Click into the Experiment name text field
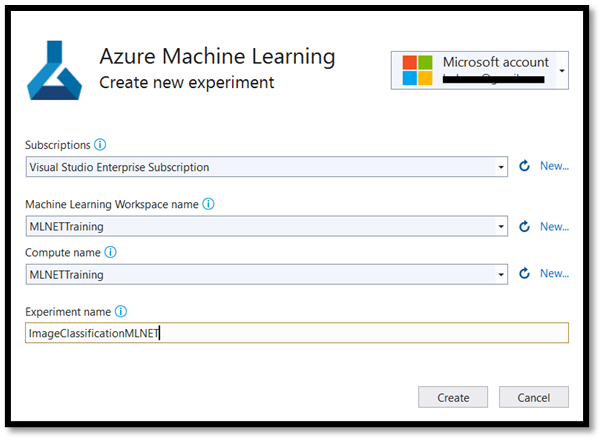 pyautogui.click(x=298, y=333)
